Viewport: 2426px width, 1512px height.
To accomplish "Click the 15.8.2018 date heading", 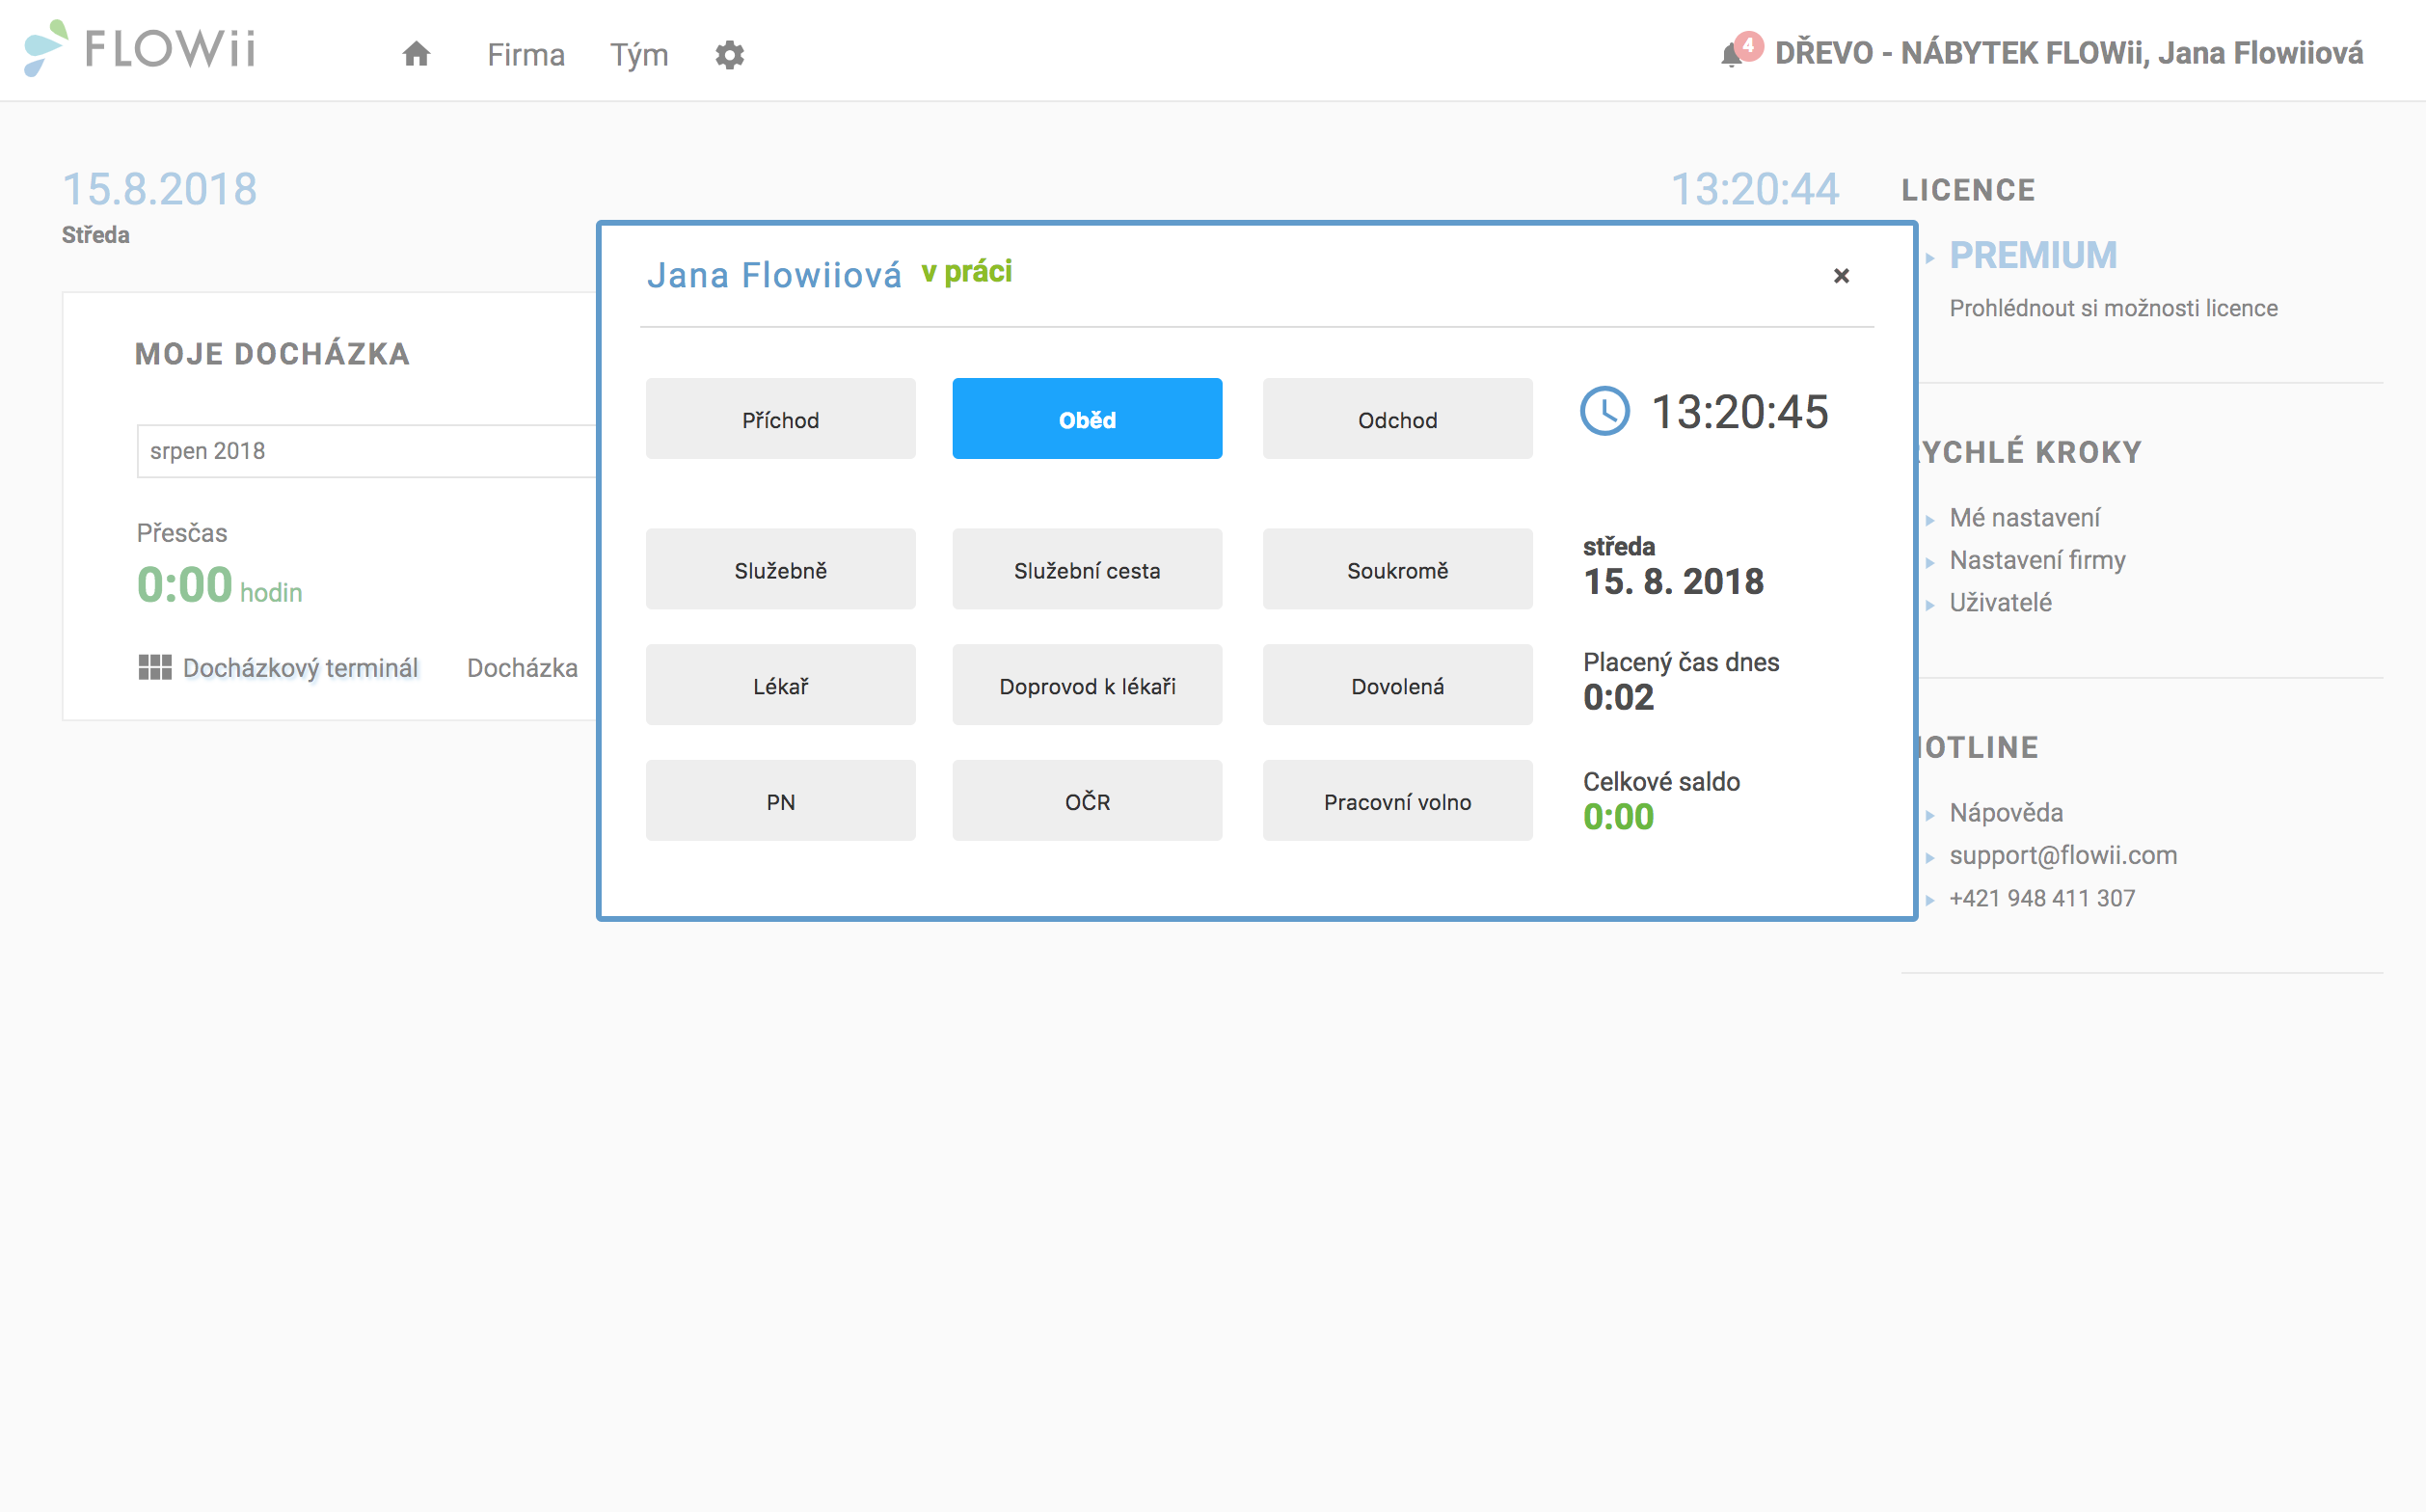I will tap(160, 189).
